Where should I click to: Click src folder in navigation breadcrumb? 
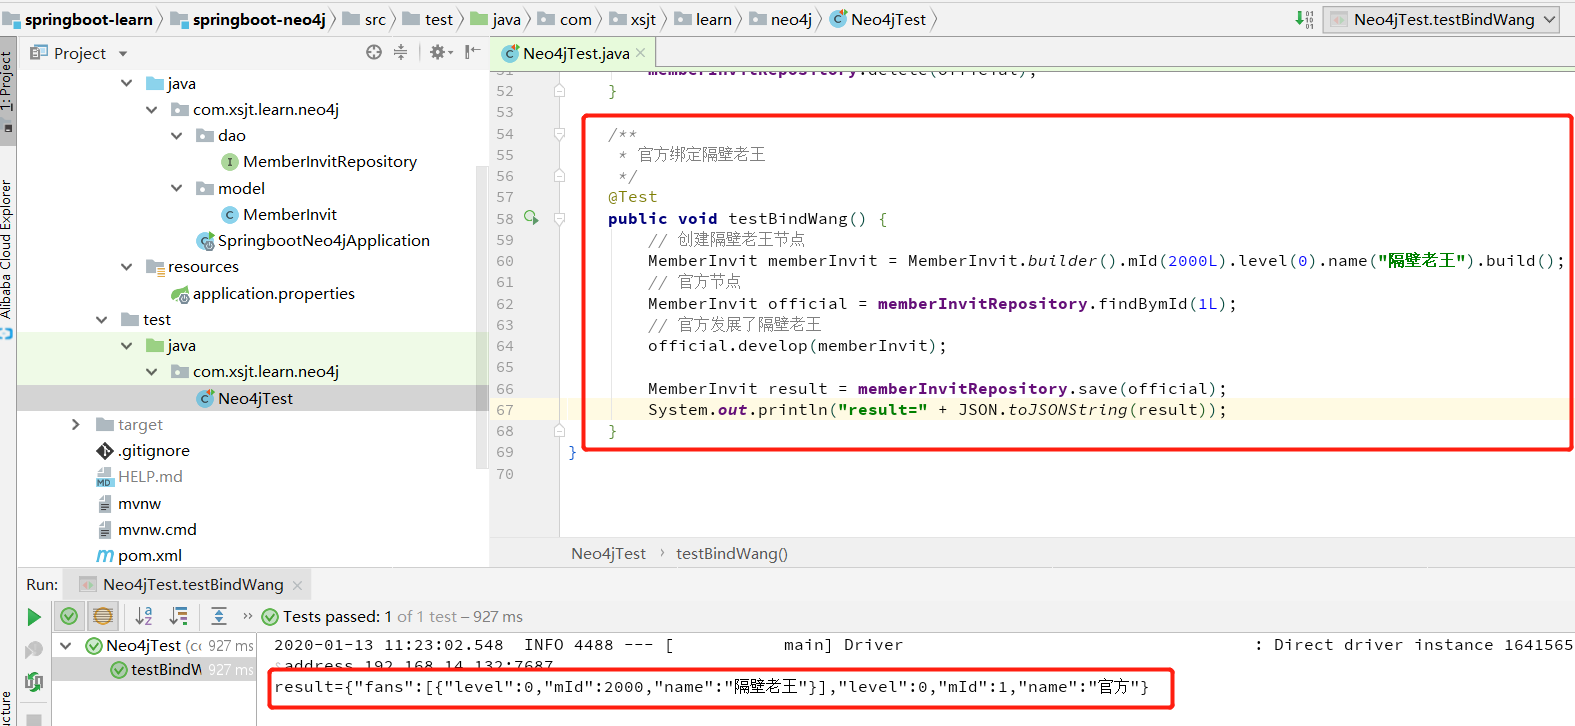point(364,19)
